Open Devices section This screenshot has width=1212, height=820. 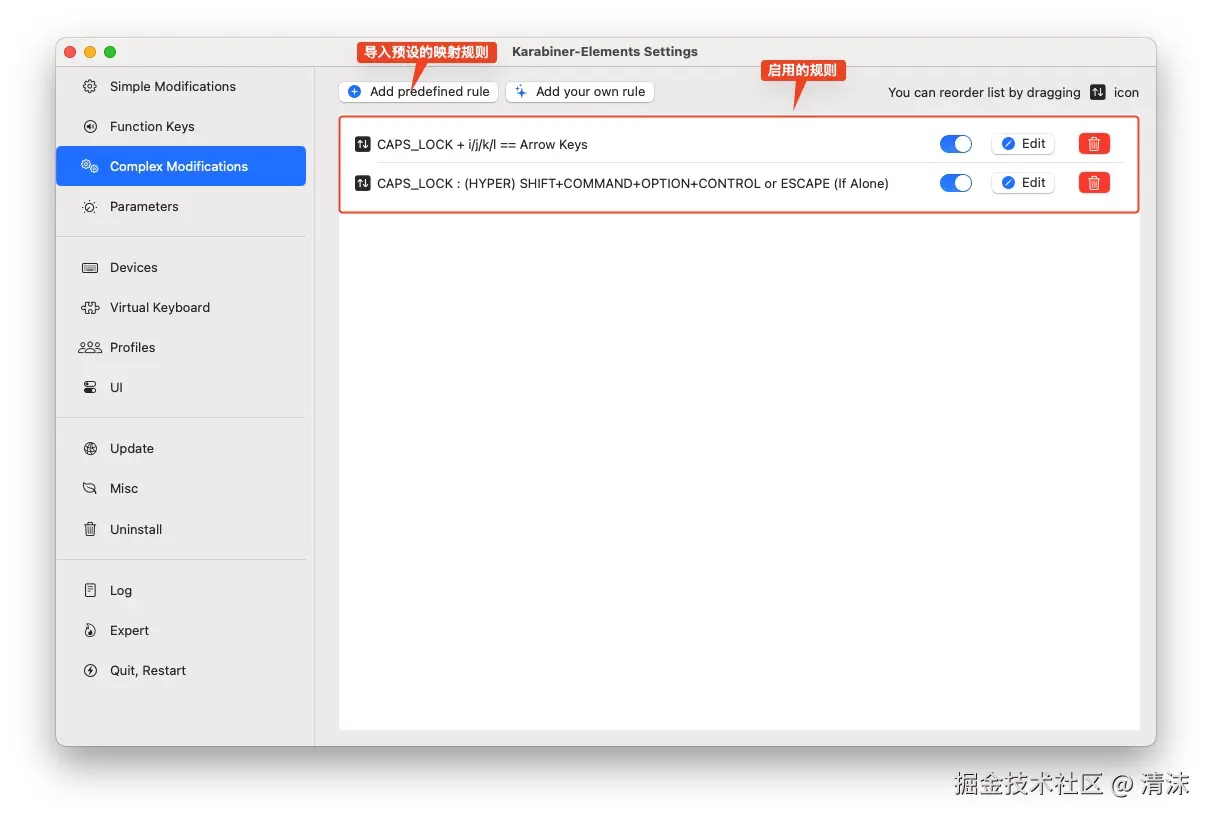(181, 268)
